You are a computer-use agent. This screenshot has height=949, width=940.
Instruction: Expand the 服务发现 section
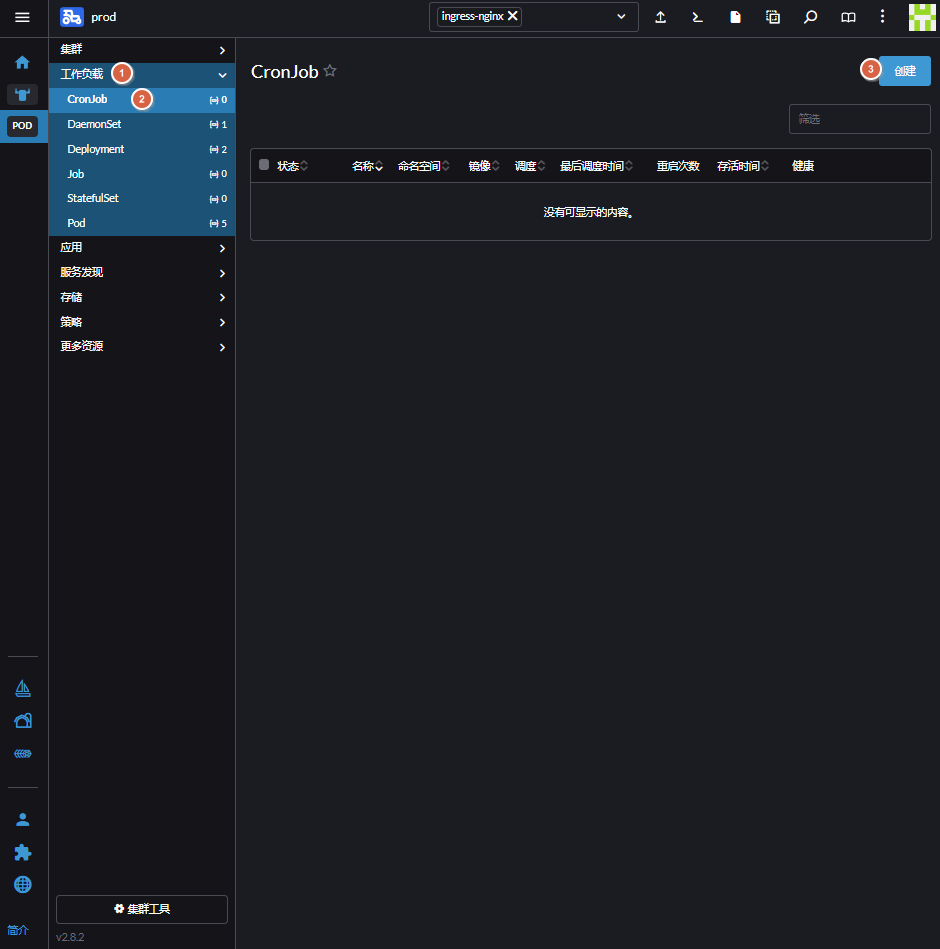[x=142, y=272]
